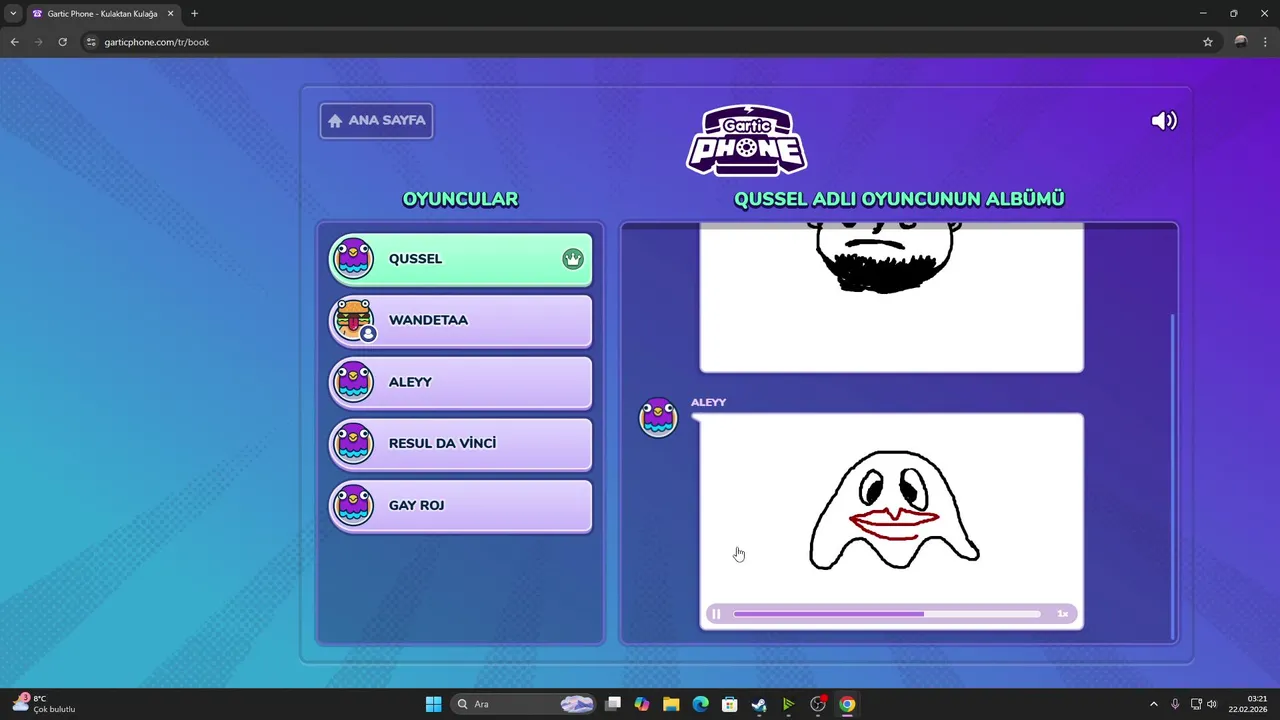Open the tab search dropdown arrow
Viewport: 1280px width, 720px height.
click(13, 14)
